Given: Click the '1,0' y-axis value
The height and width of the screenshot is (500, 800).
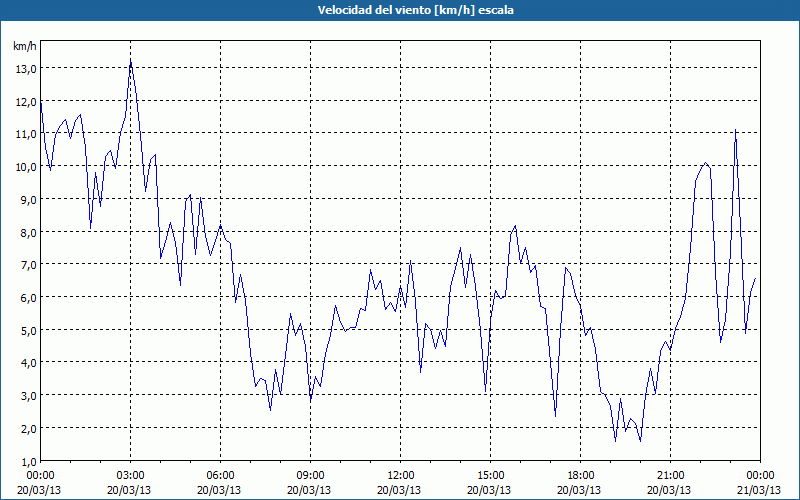Looking at the screenshot, I should pyautogui.click(x=28, y=461).
